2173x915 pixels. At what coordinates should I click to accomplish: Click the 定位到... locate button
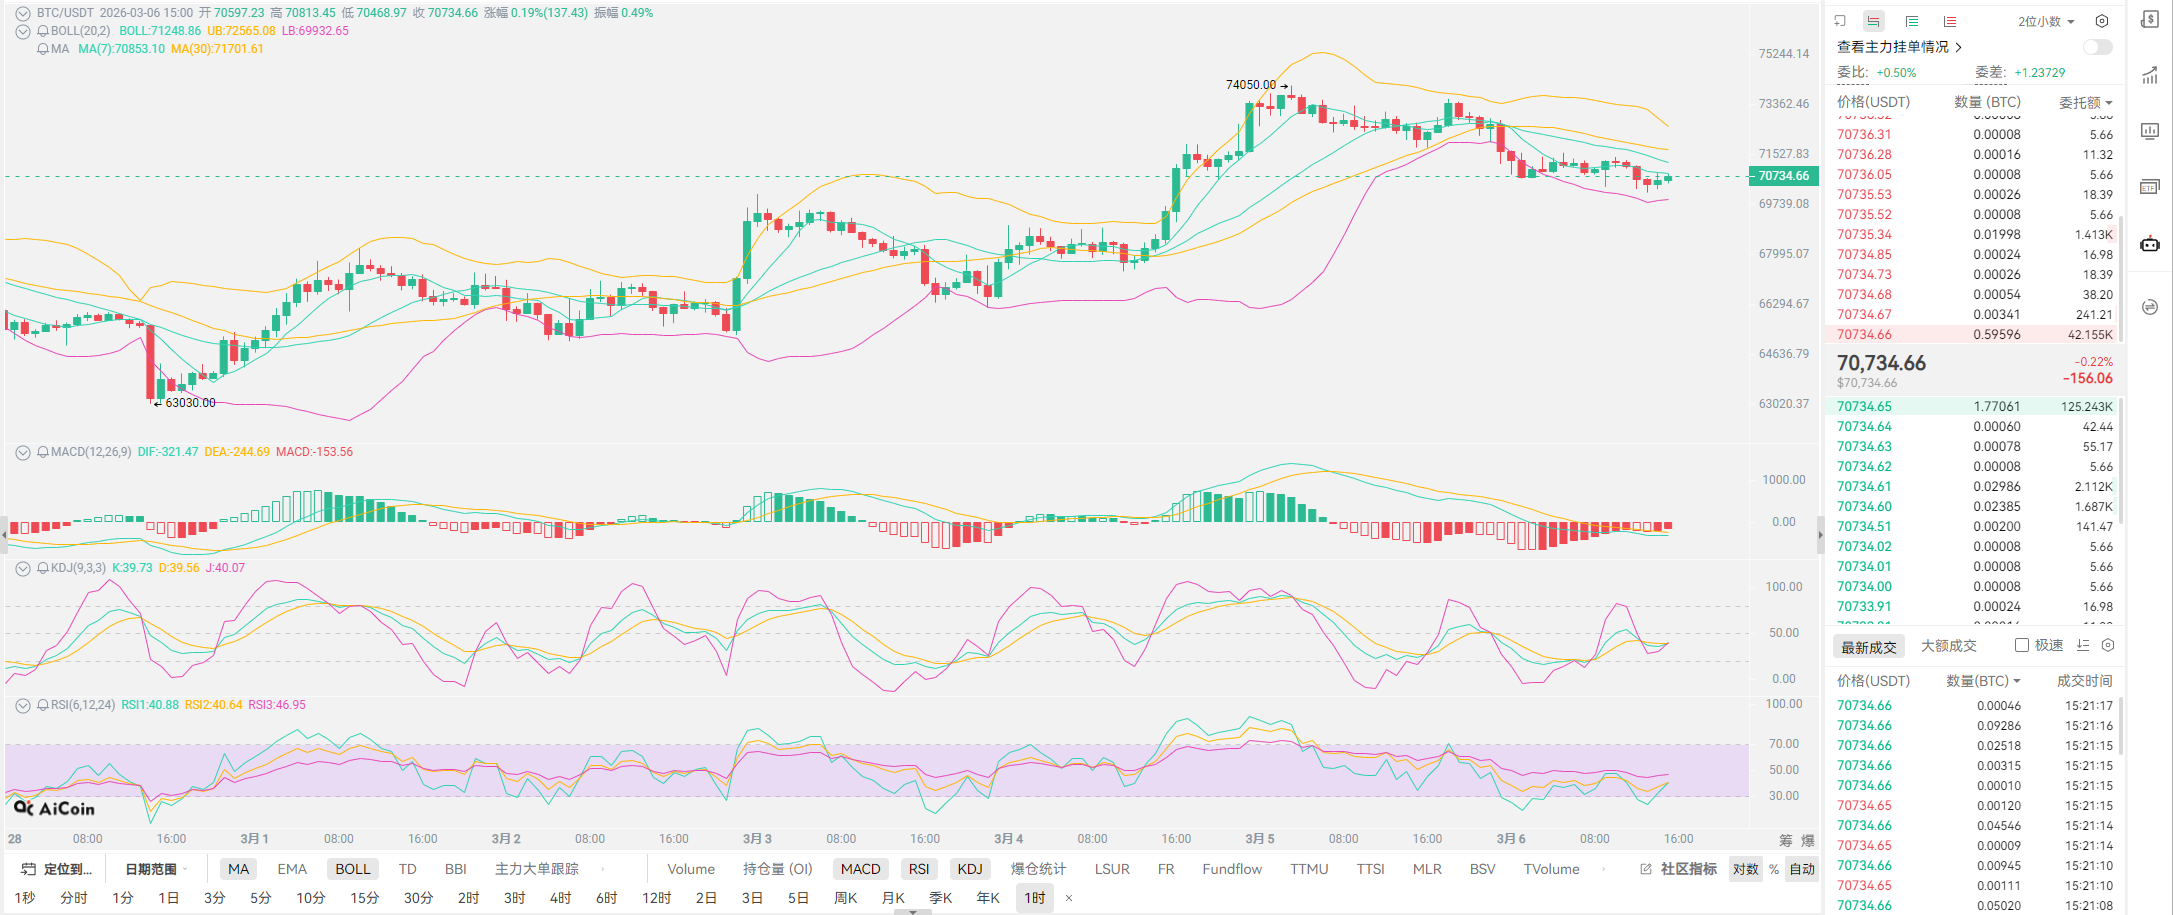pos(57,869)
